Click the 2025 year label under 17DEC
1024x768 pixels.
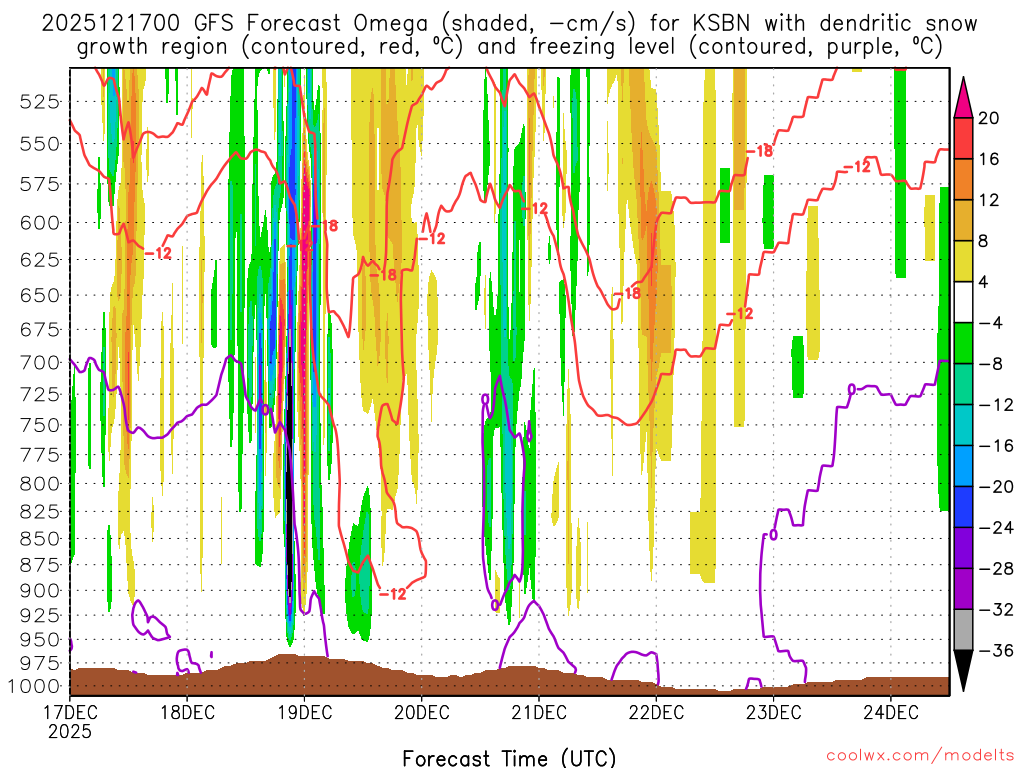(70, 731)
